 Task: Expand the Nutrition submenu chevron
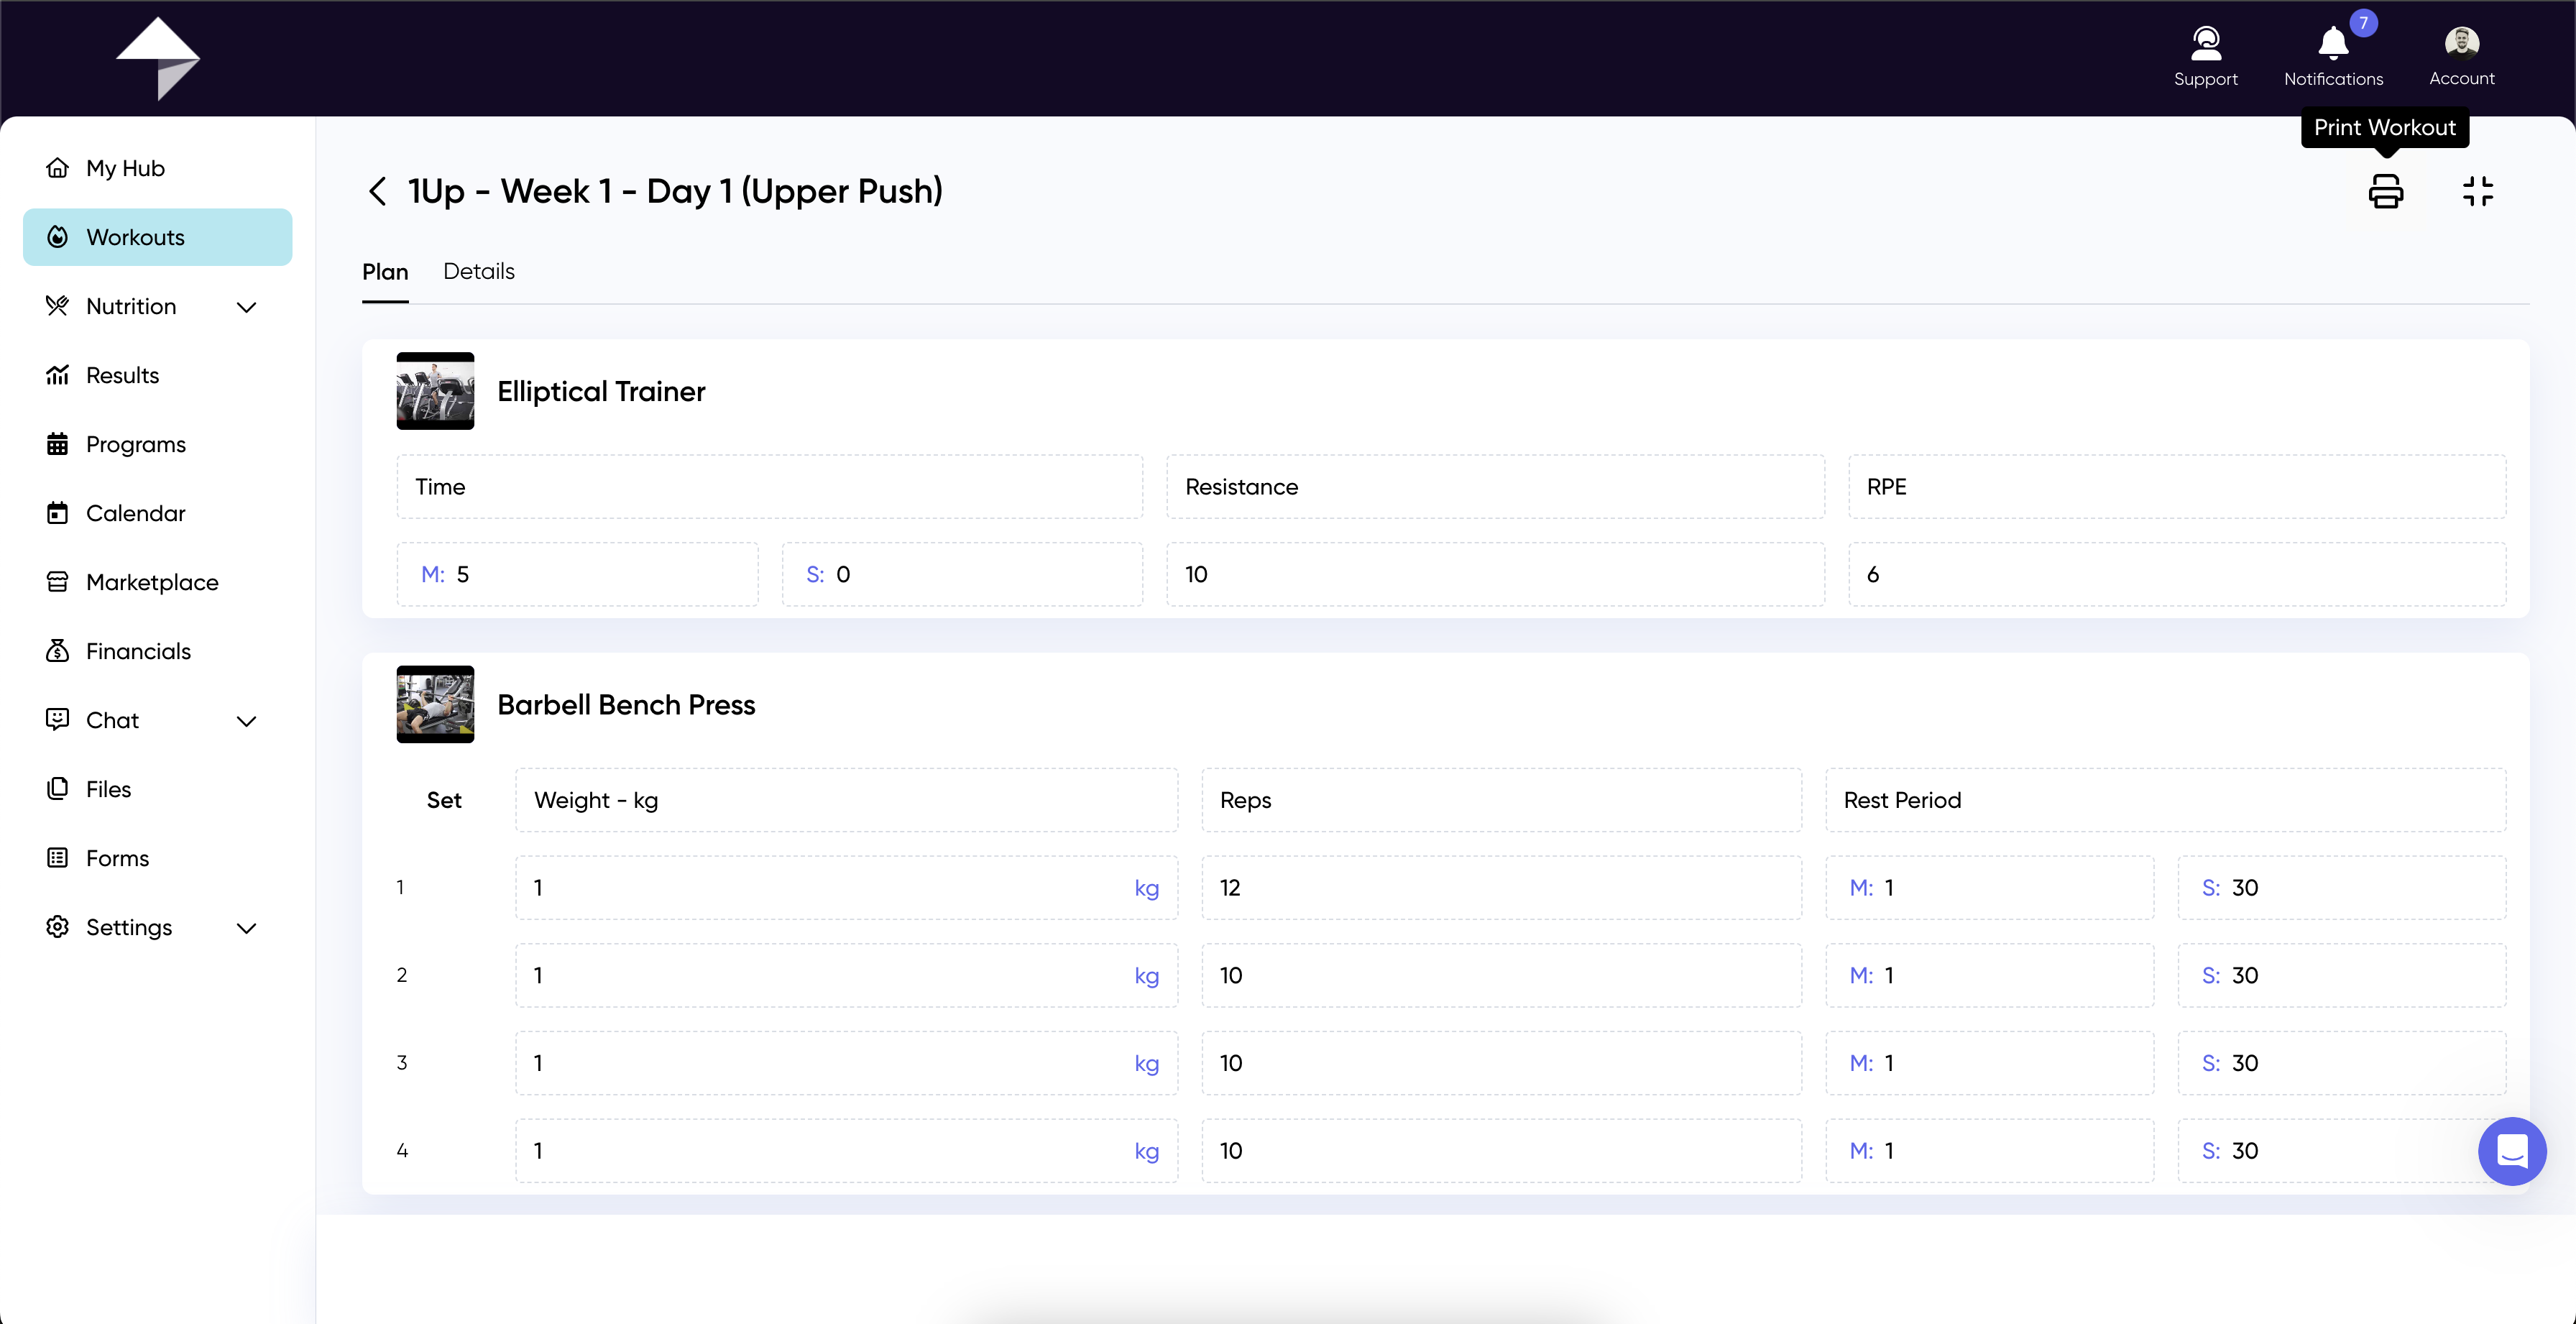[246, 307]
